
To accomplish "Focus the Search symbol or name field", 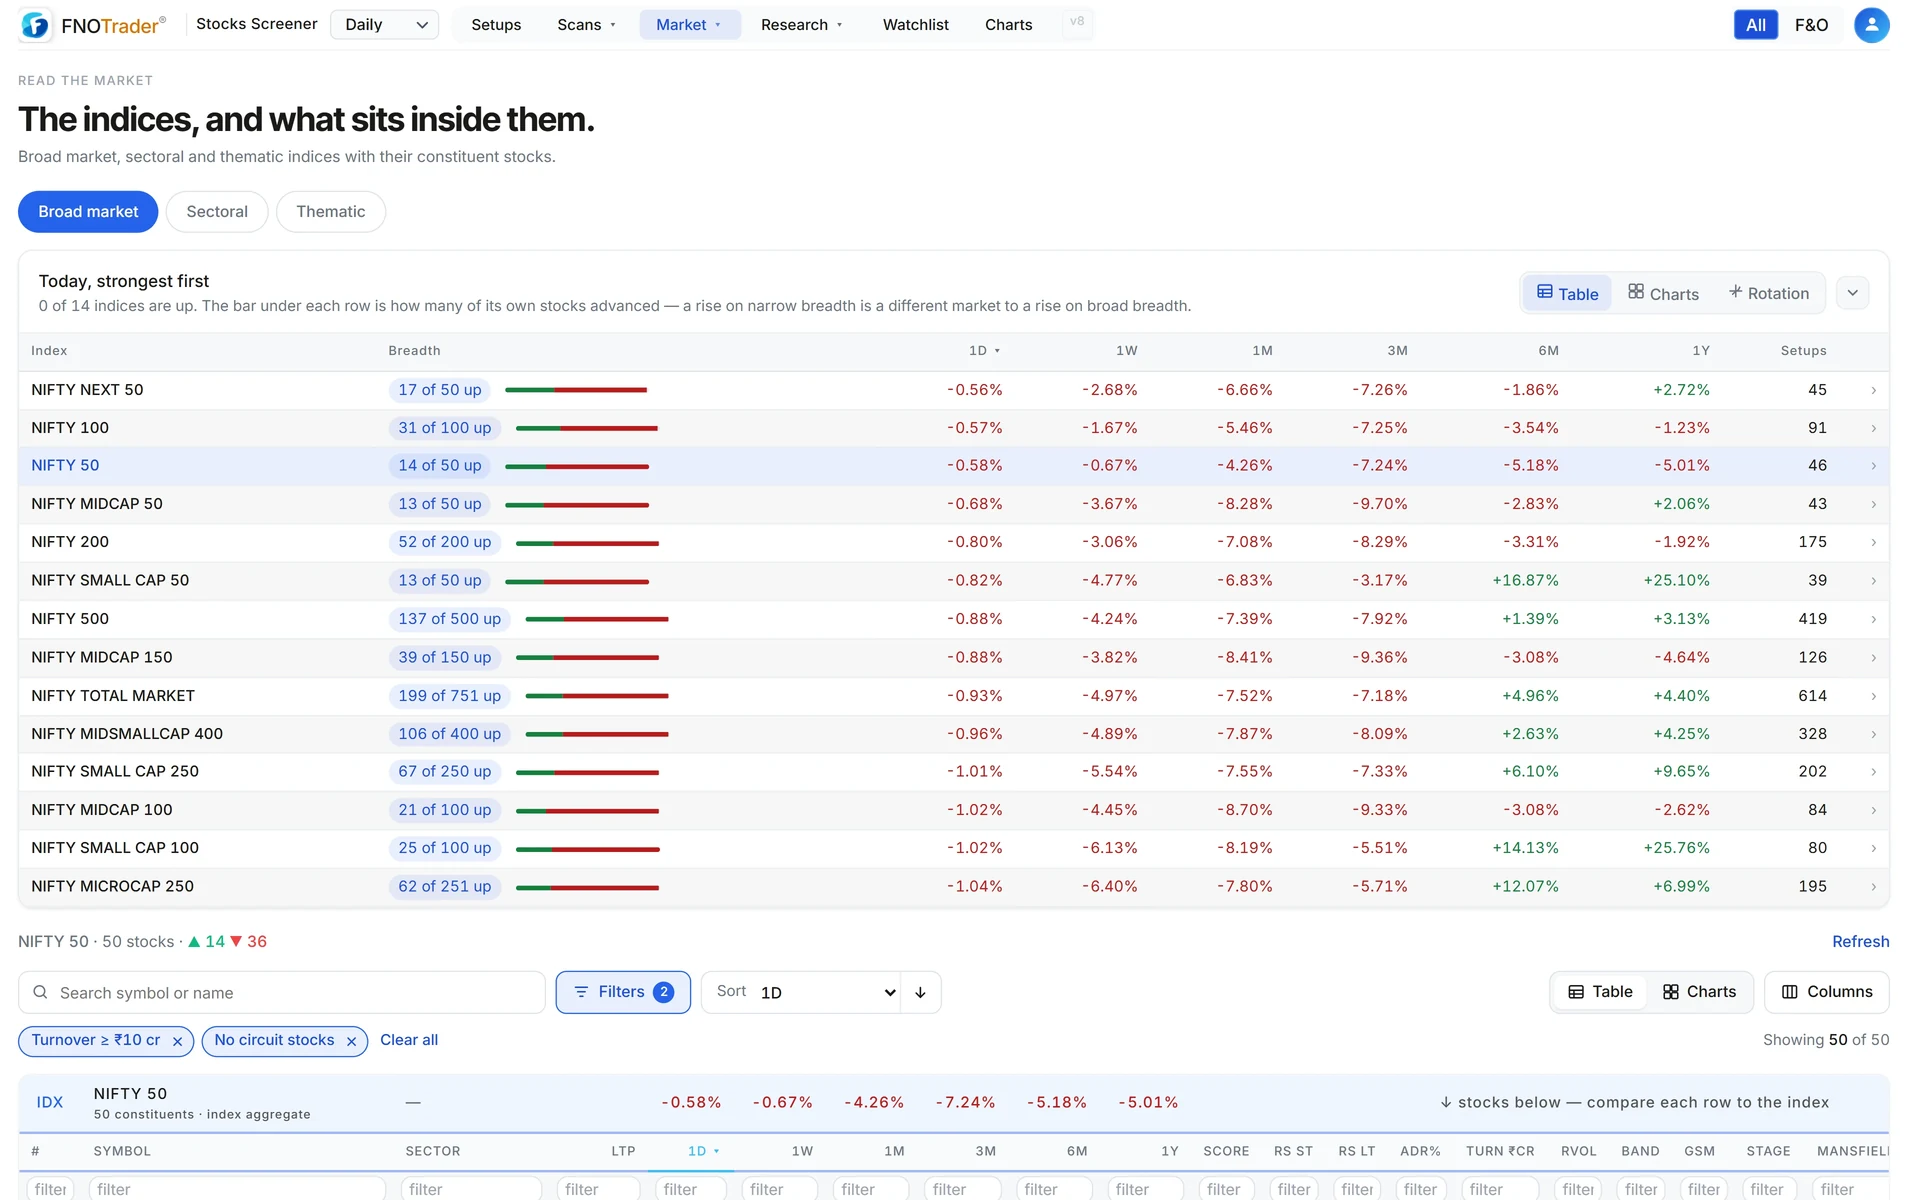I will [x=282, y=992].
